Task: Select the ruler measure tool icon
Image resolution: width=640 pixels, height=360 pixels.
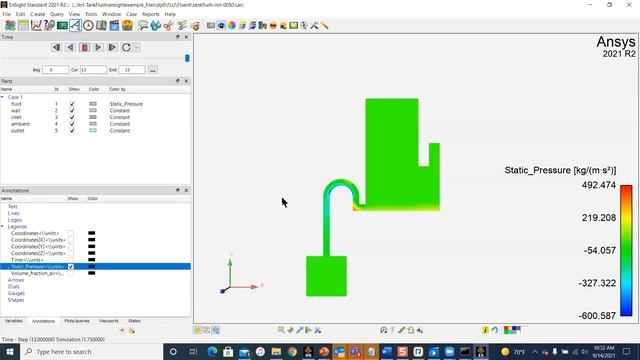Action: 325,25
